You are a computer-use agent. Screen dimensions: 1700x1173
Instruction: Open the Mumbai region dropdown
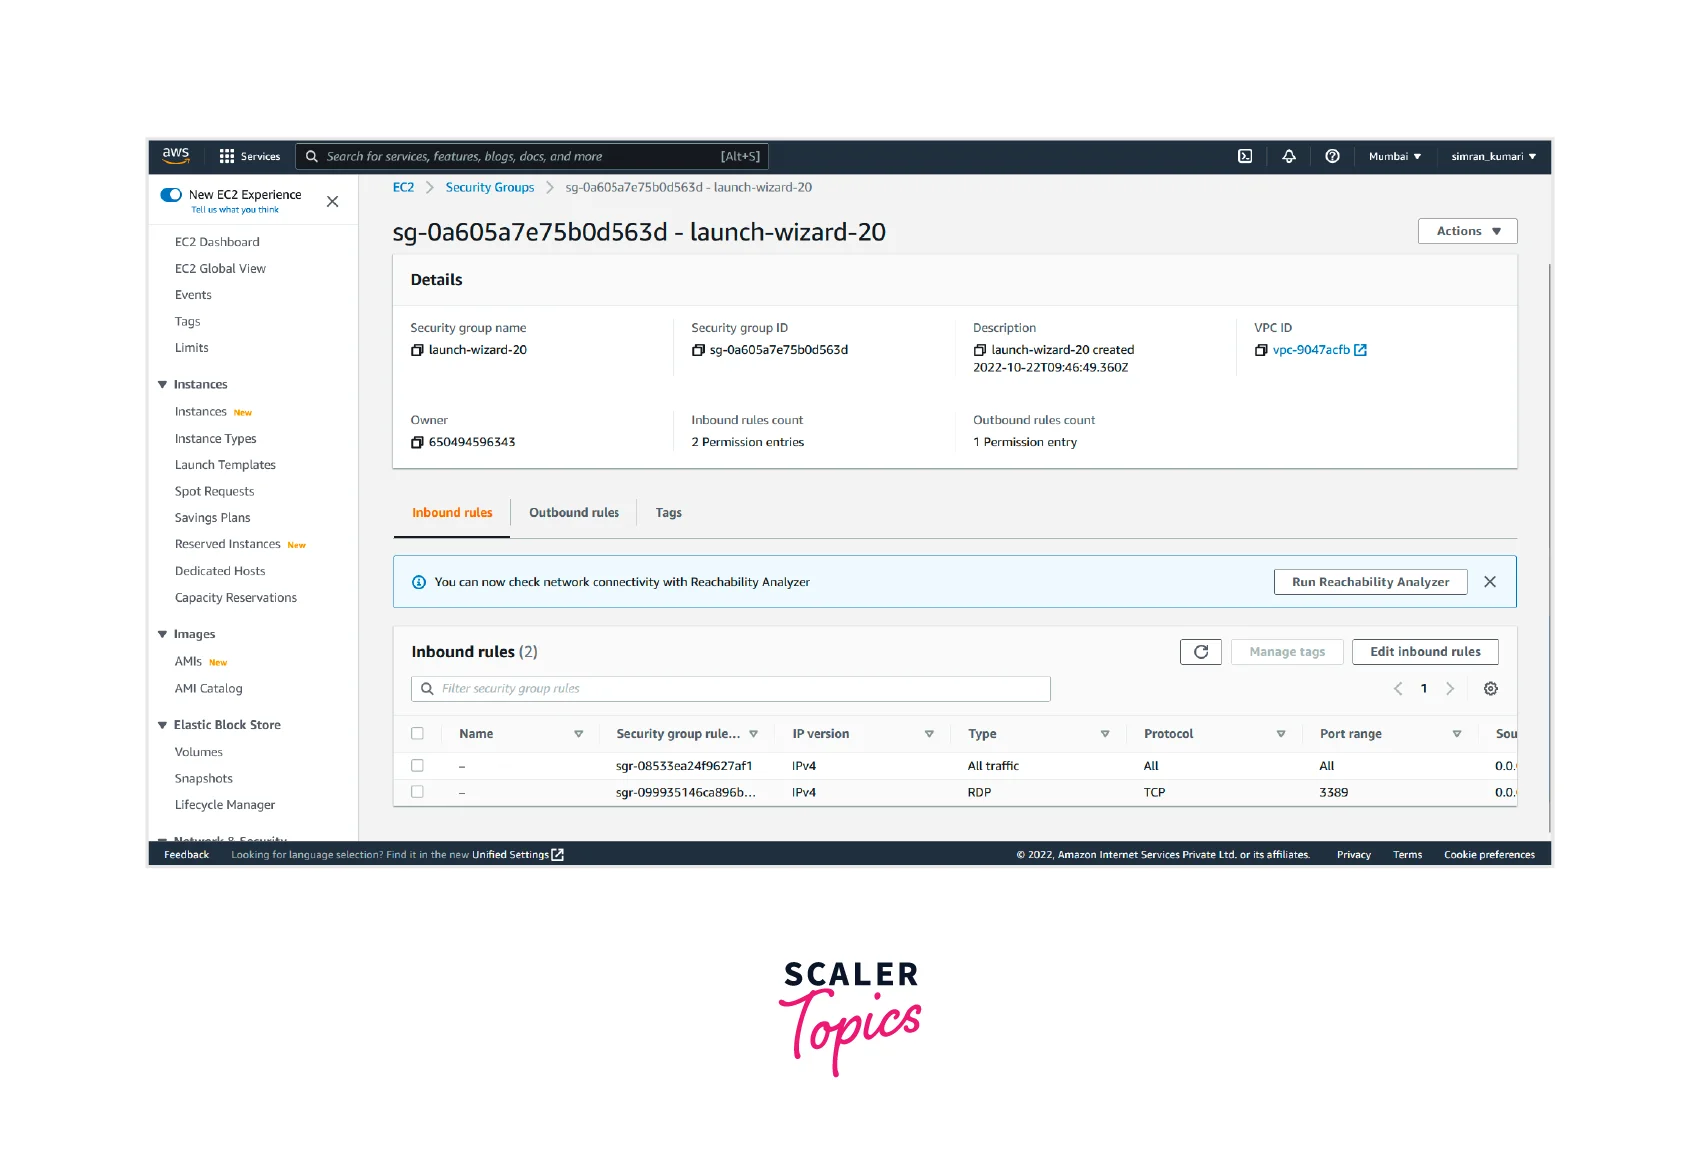tap(1394, 156)
